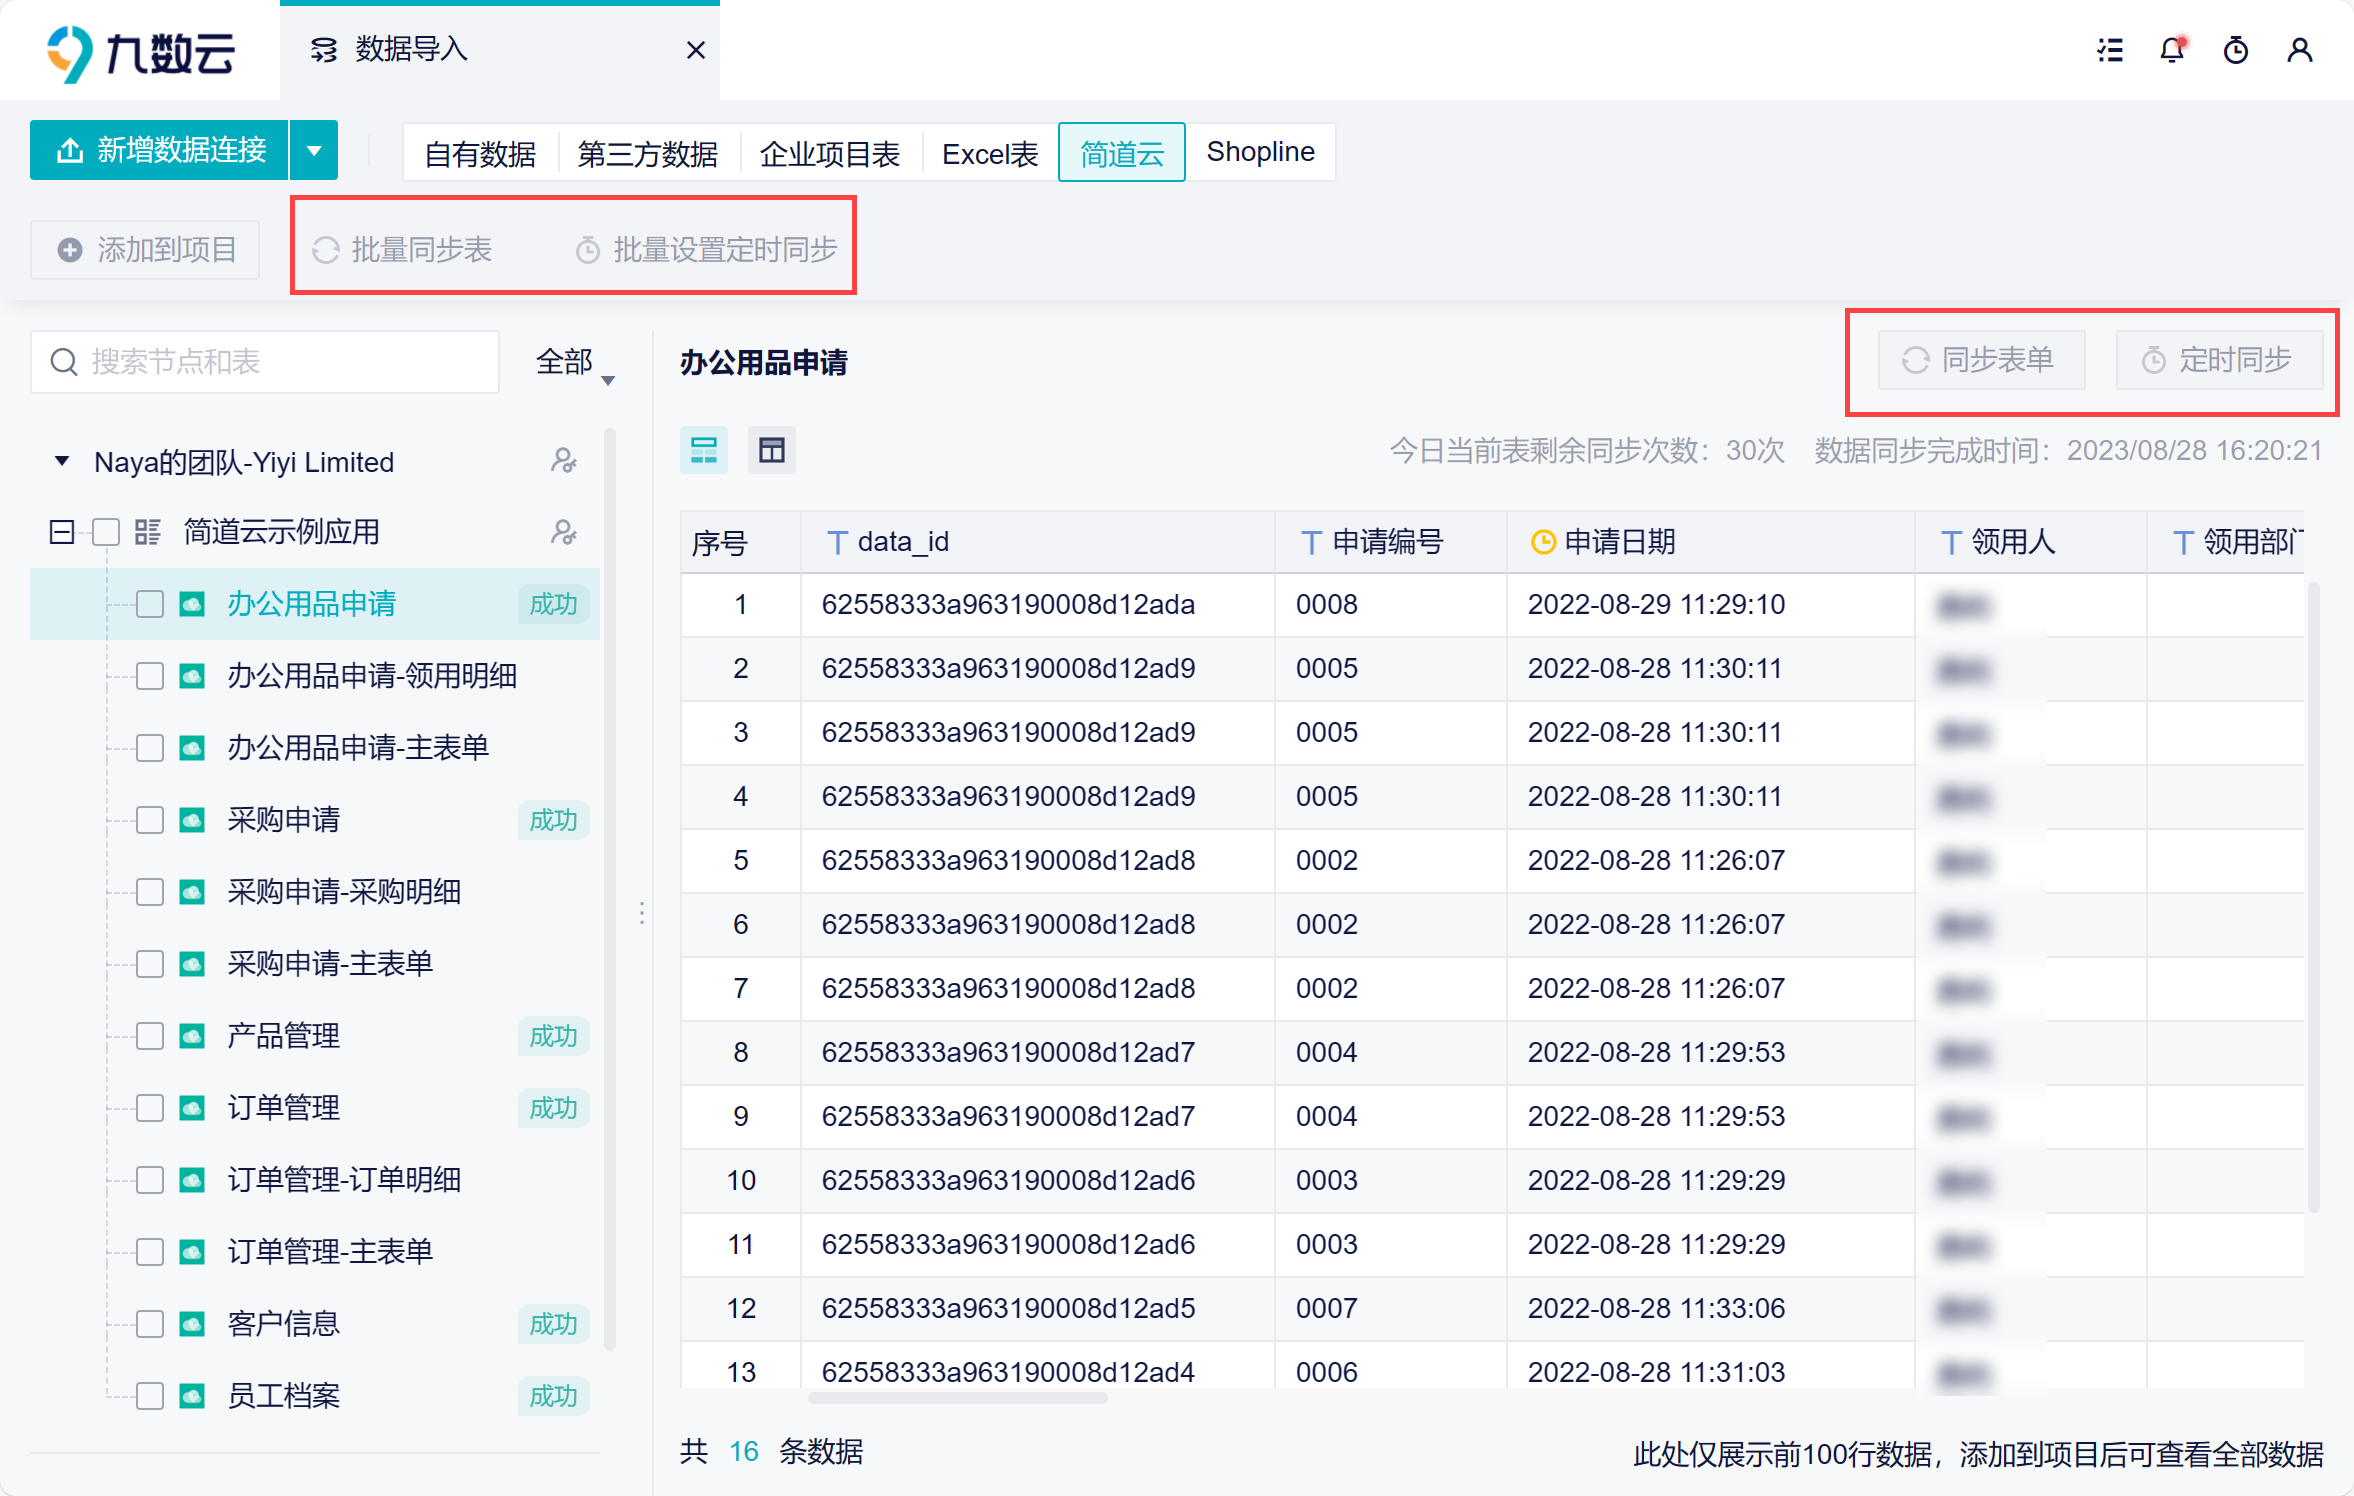Click permission icon beside Naya的团队-Yiyi Limited

point(564,461)
